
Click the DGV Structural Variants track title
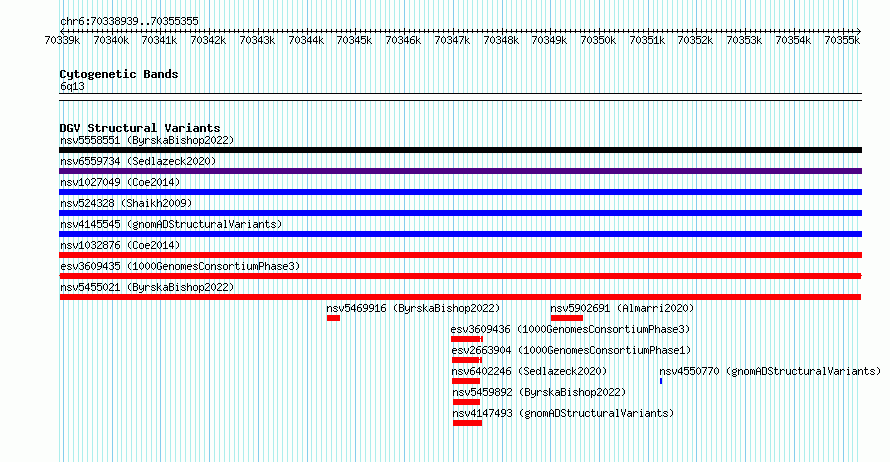[140, 128]
